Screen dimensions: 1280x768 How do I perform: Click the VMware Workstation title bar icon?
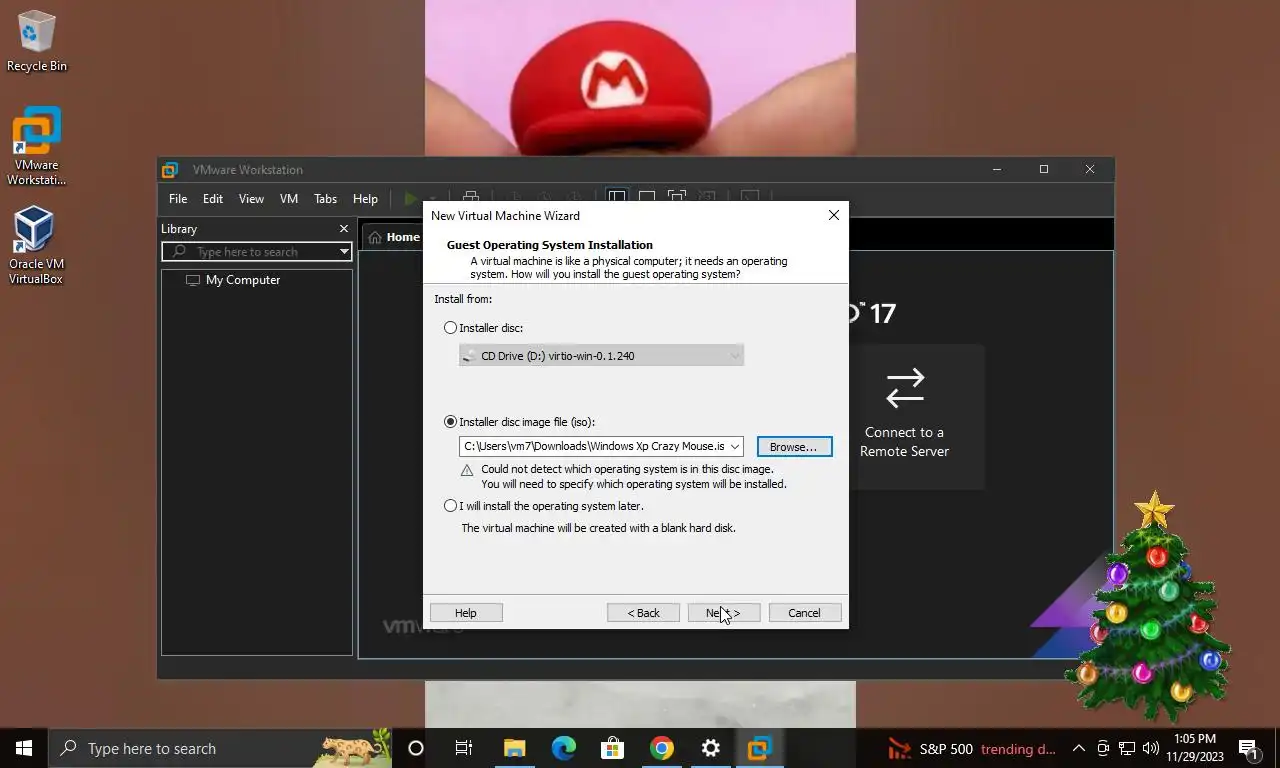coord(170,170)
